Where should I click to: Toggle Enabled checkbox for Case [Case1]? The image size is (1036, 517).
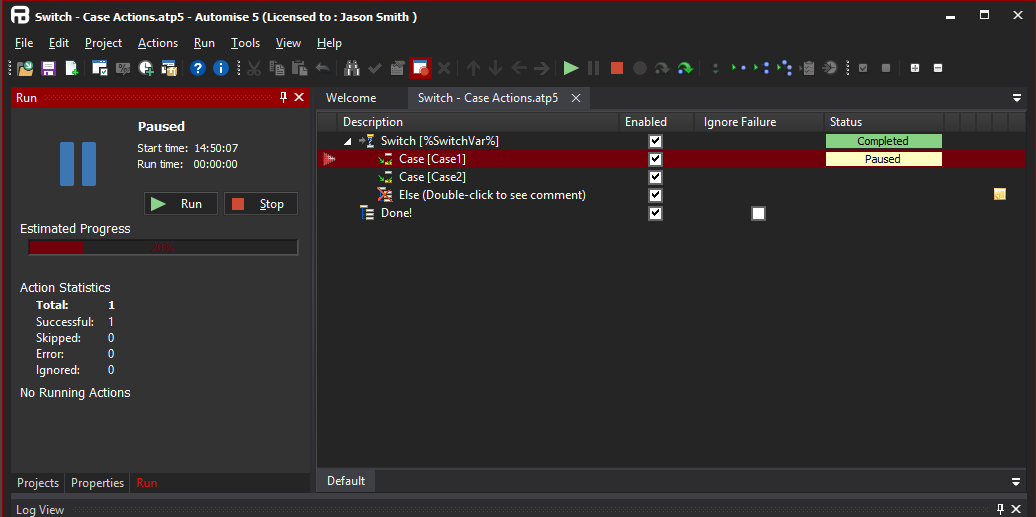pos(655,159)
